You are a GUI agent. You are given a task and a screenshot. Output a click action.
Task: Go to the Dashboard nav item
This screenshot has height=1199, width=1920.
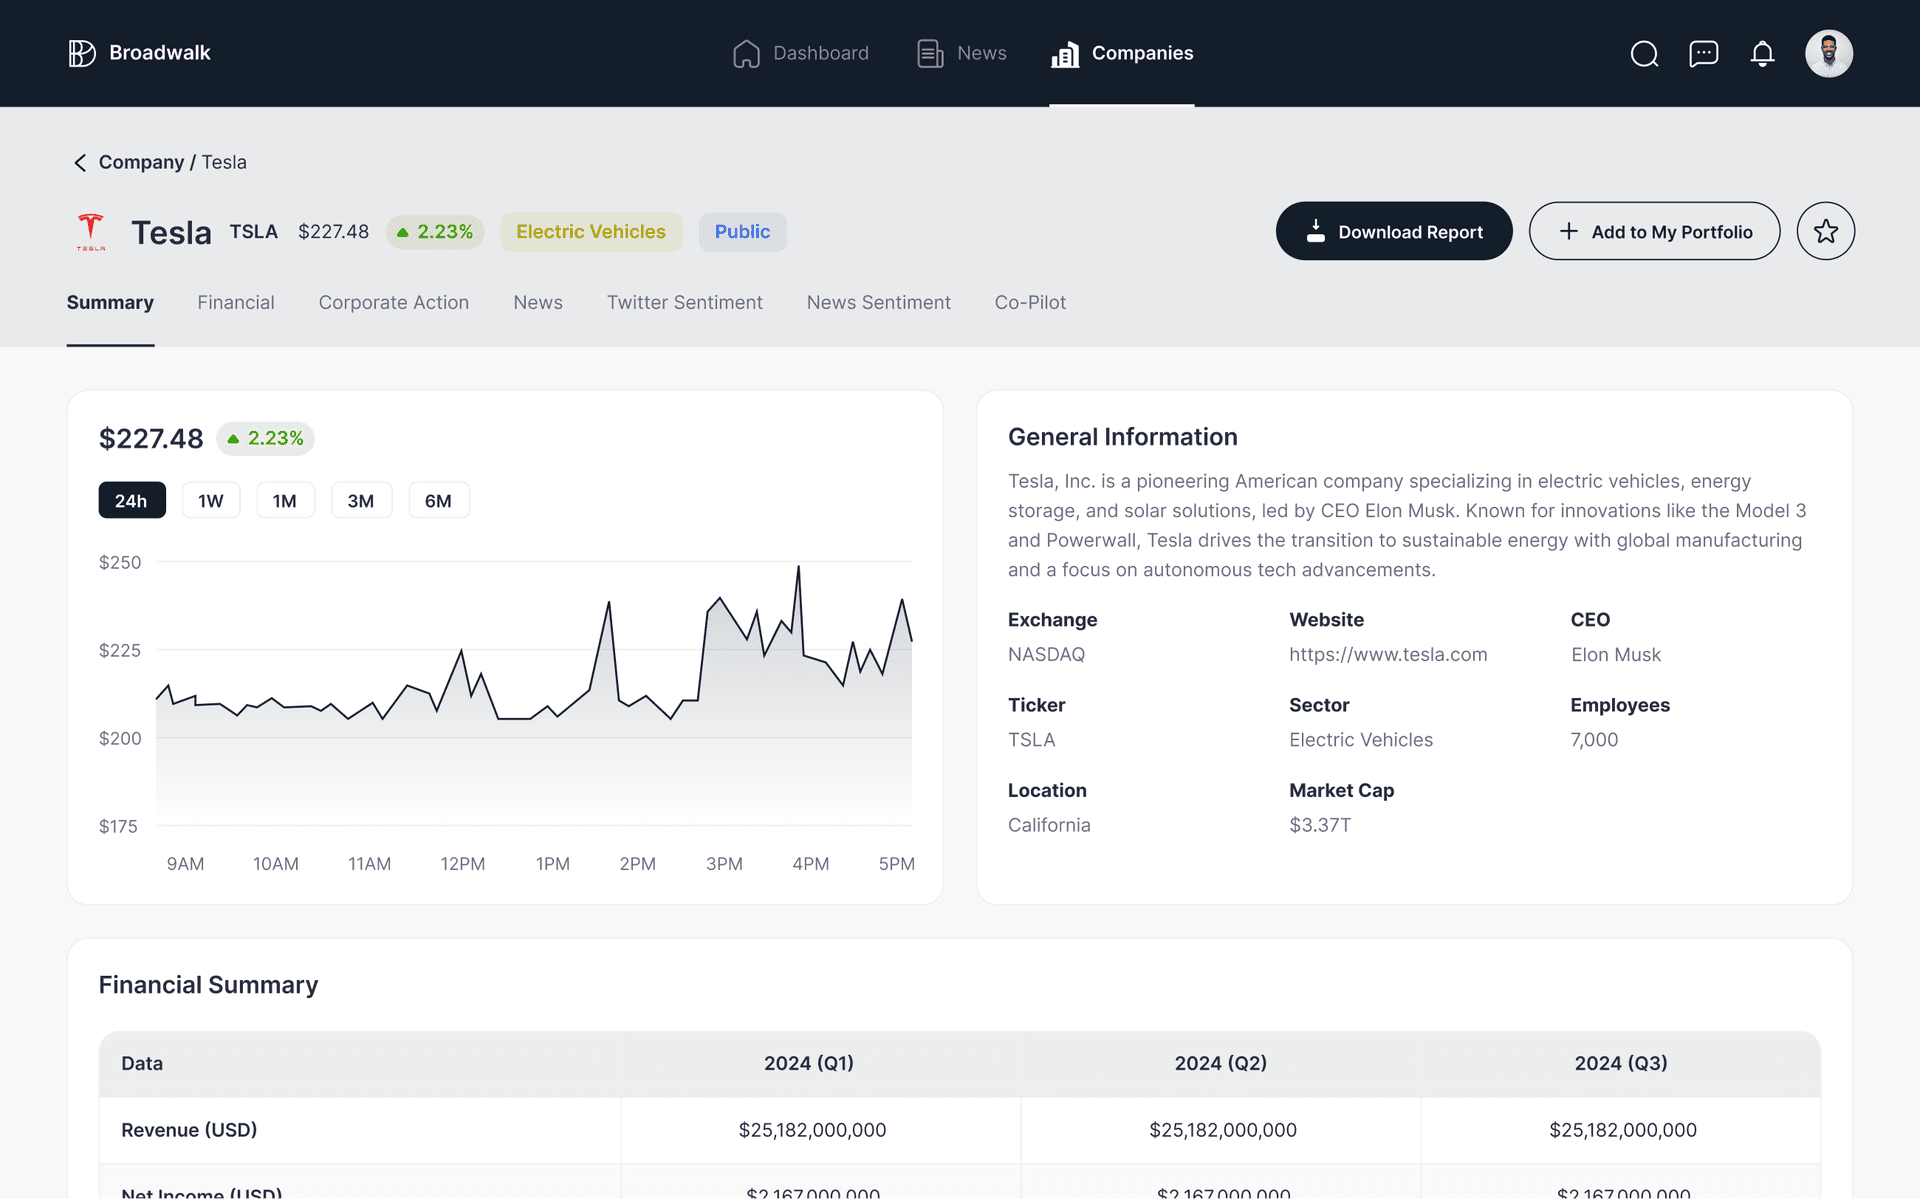coord(800,53)
